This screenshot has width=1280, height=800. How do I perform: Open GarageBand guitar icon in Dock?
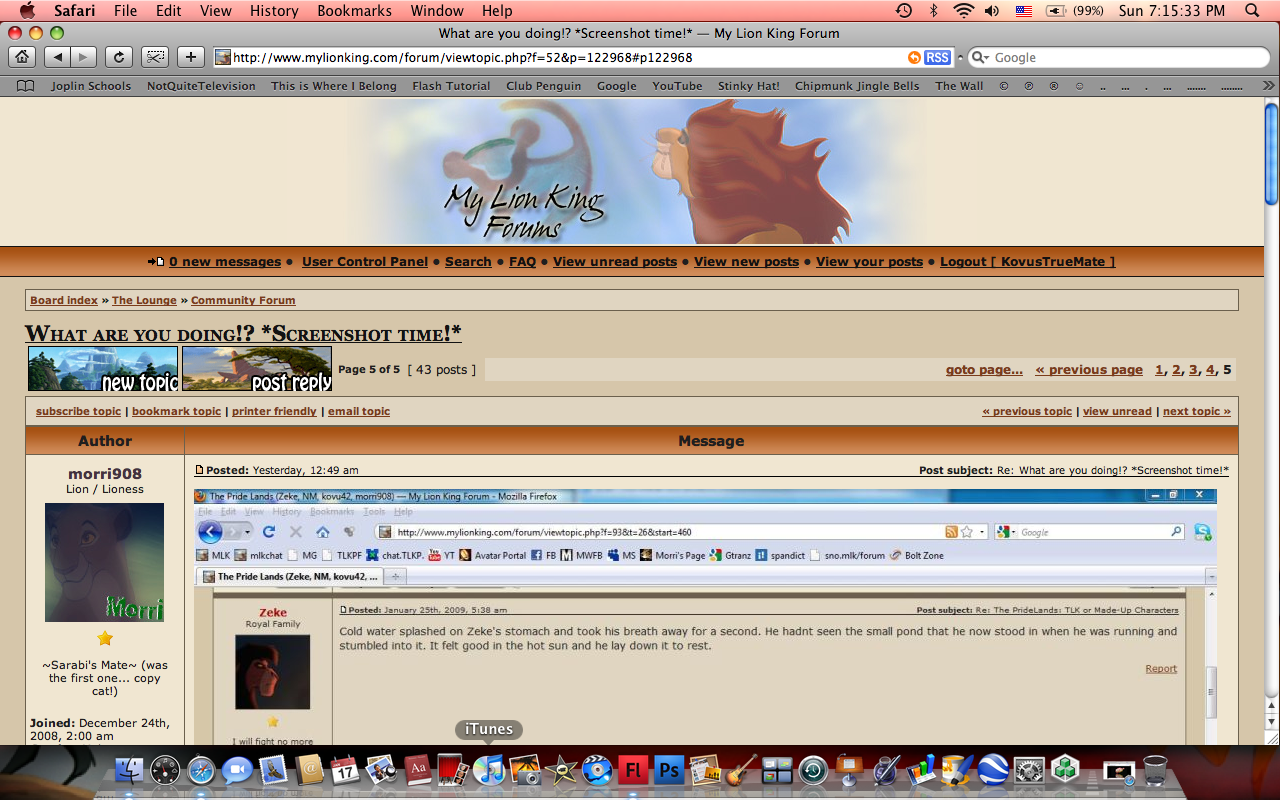pyautogui.click(x=741, y=771)
